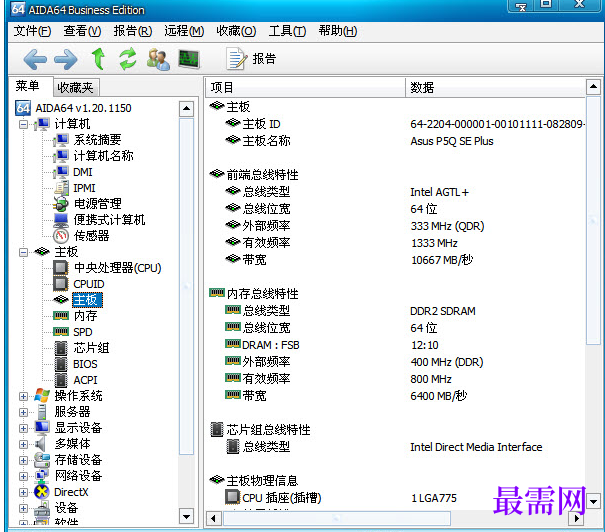
Task: Expand the 显示设备 tree node
Action: coord(23,428)
